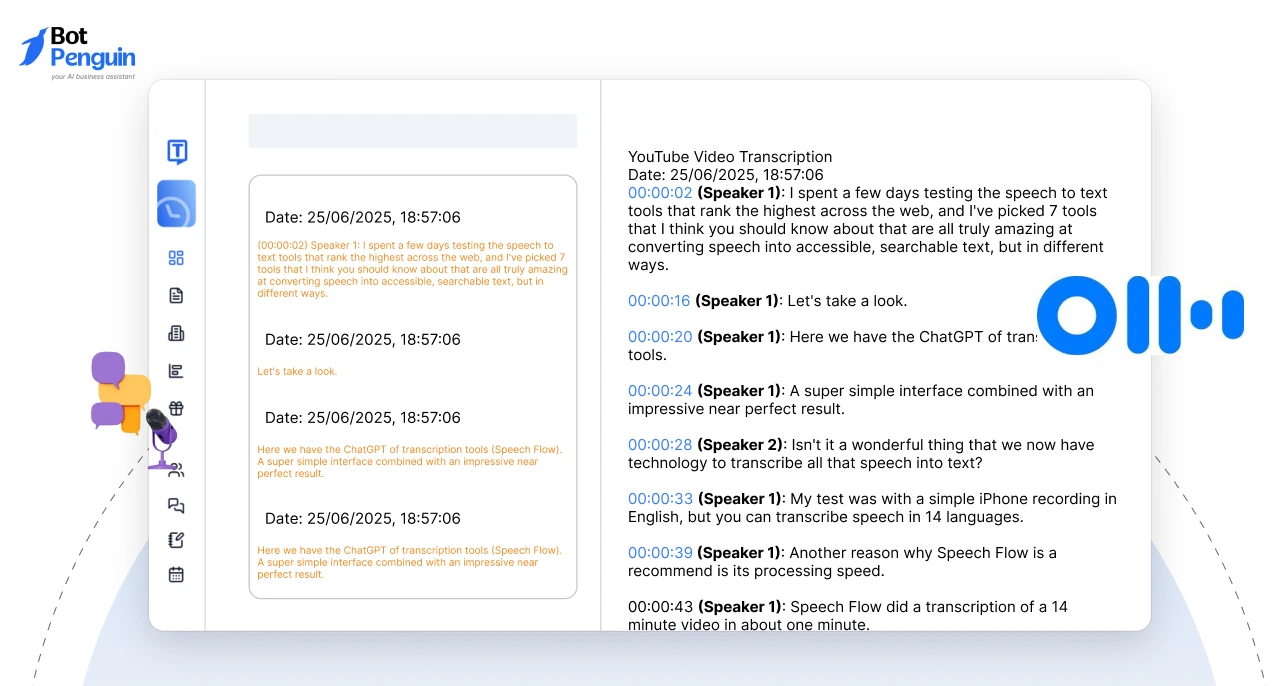1288x686 pixels.
Task: Click the dashboard grid icon in the sidebar
Action: click(176, 257)
